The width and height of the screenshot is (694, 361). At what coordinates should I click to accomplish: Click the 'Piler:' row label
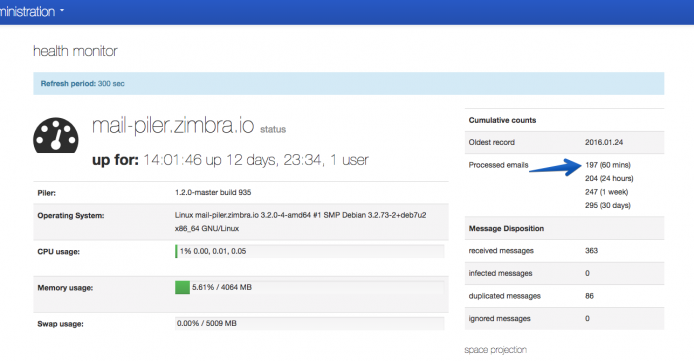tap(46, 193)
